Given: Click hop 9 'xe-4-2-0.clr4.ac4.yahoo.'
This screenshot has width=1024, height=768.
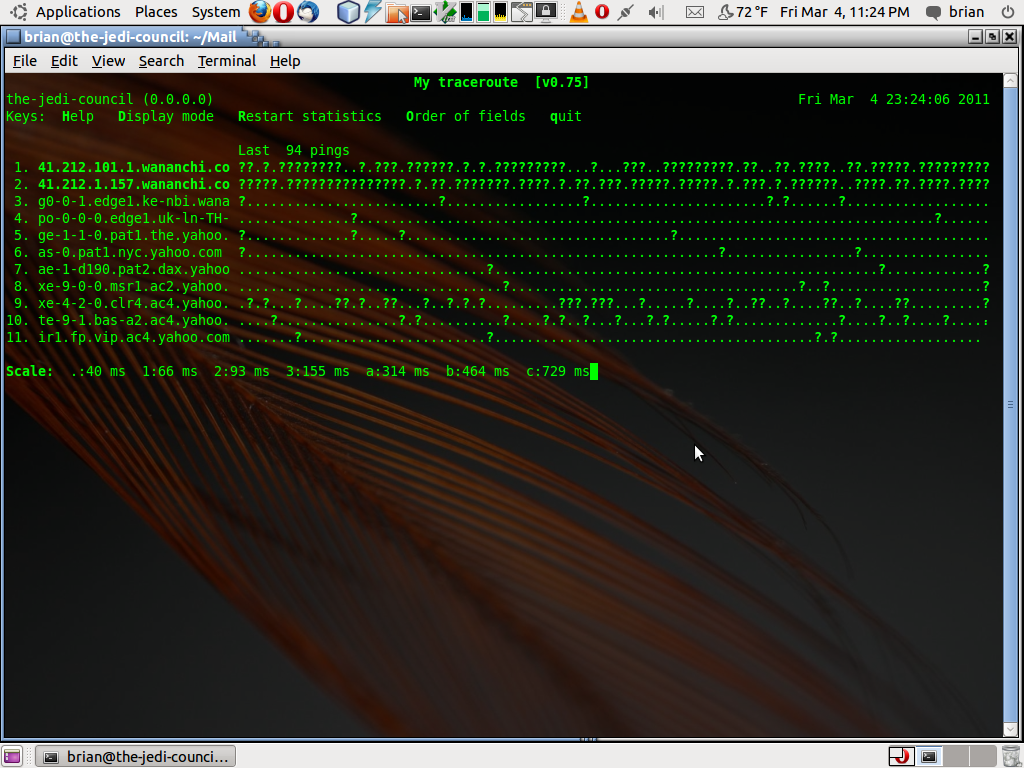Looking at the screenshot, I should (x=134, y=303).
